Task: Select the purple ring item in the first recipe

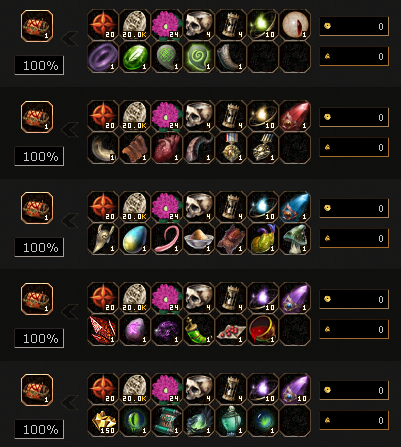Action: coord(103,57)
